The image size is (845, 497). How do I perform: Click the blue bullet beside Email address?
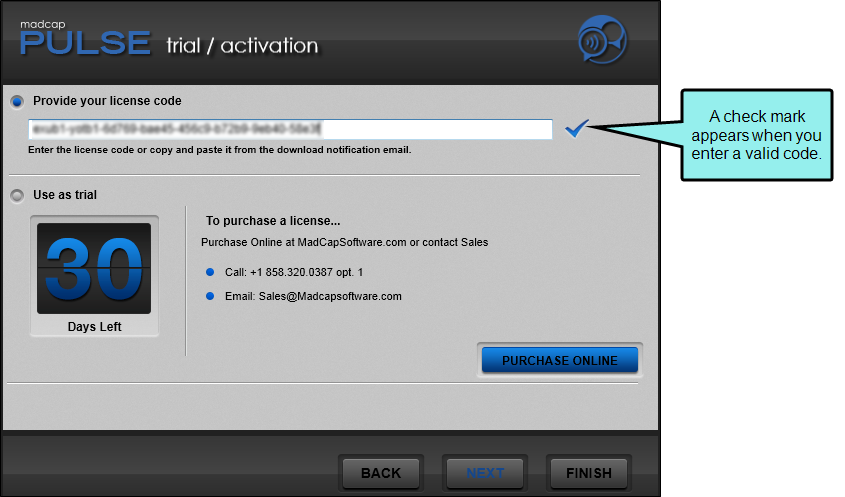[x=210, y=296]
